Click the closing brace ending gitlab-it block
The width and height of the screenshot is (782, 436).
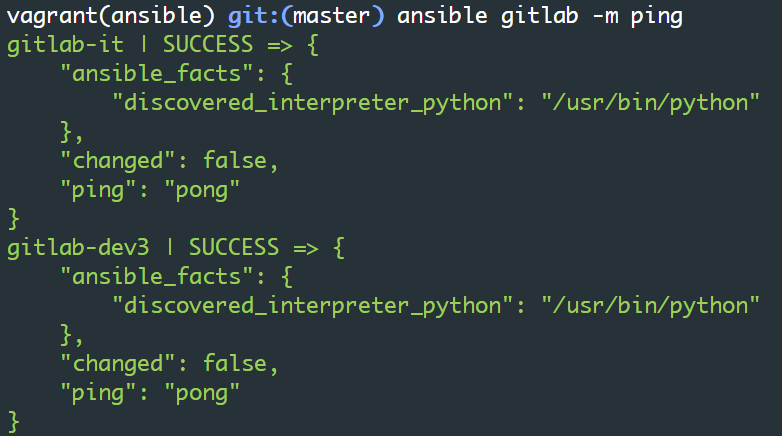tap(14, 217)
